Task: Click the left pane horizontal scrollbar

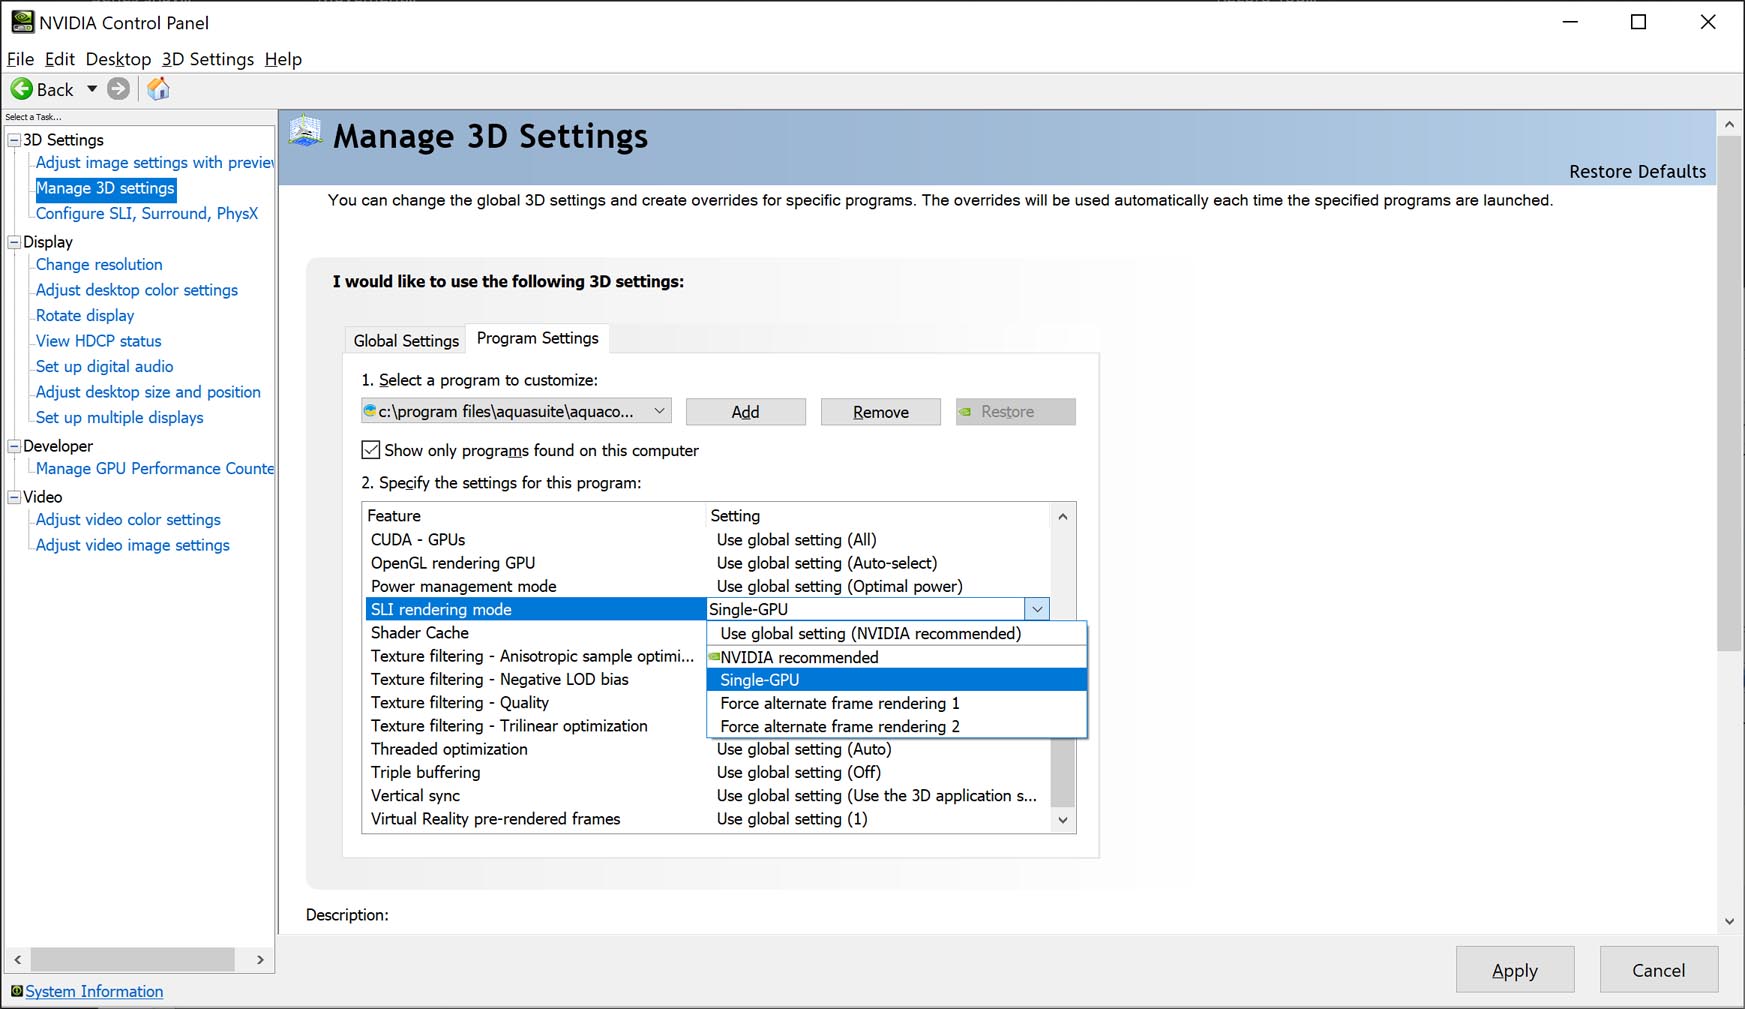Action: (132, 959)
